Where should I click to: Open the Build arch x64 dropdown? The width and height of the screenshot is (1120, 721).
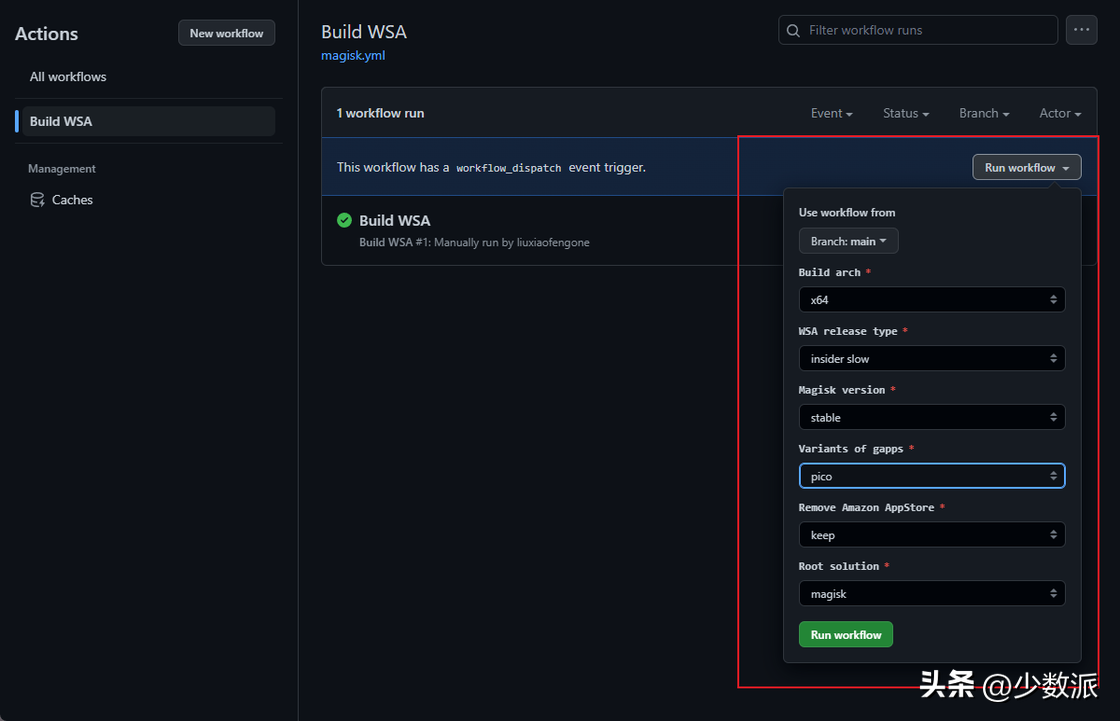(x=931, y=300)
